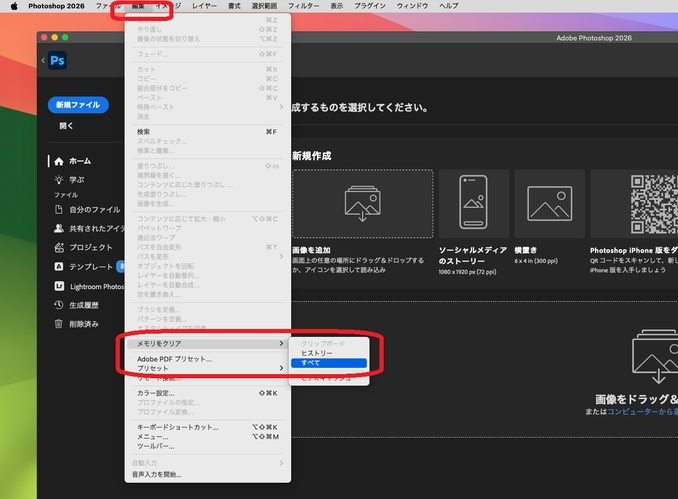The image size is (678, 499).
Task: Click the people icon for shared items
Action: tap(59, 228)
